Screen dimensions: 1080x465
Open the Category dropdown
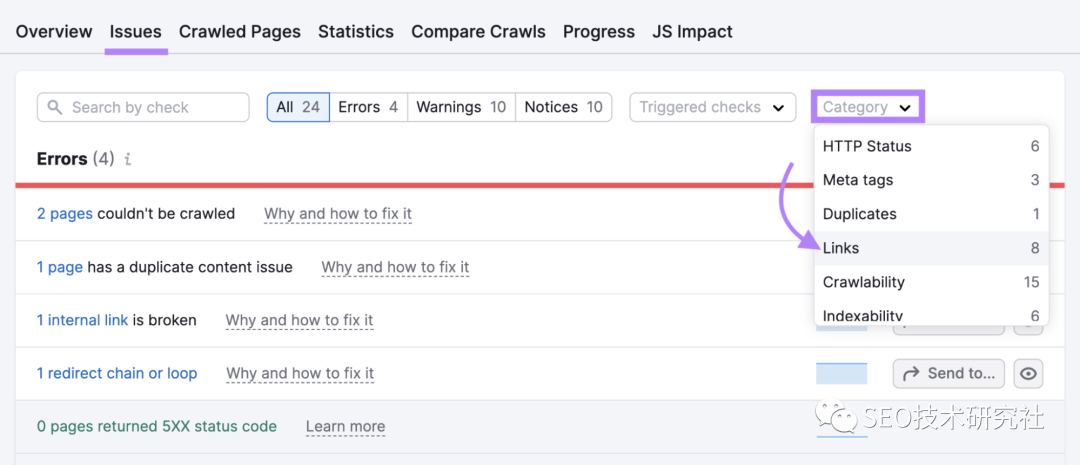pos(867,107)
